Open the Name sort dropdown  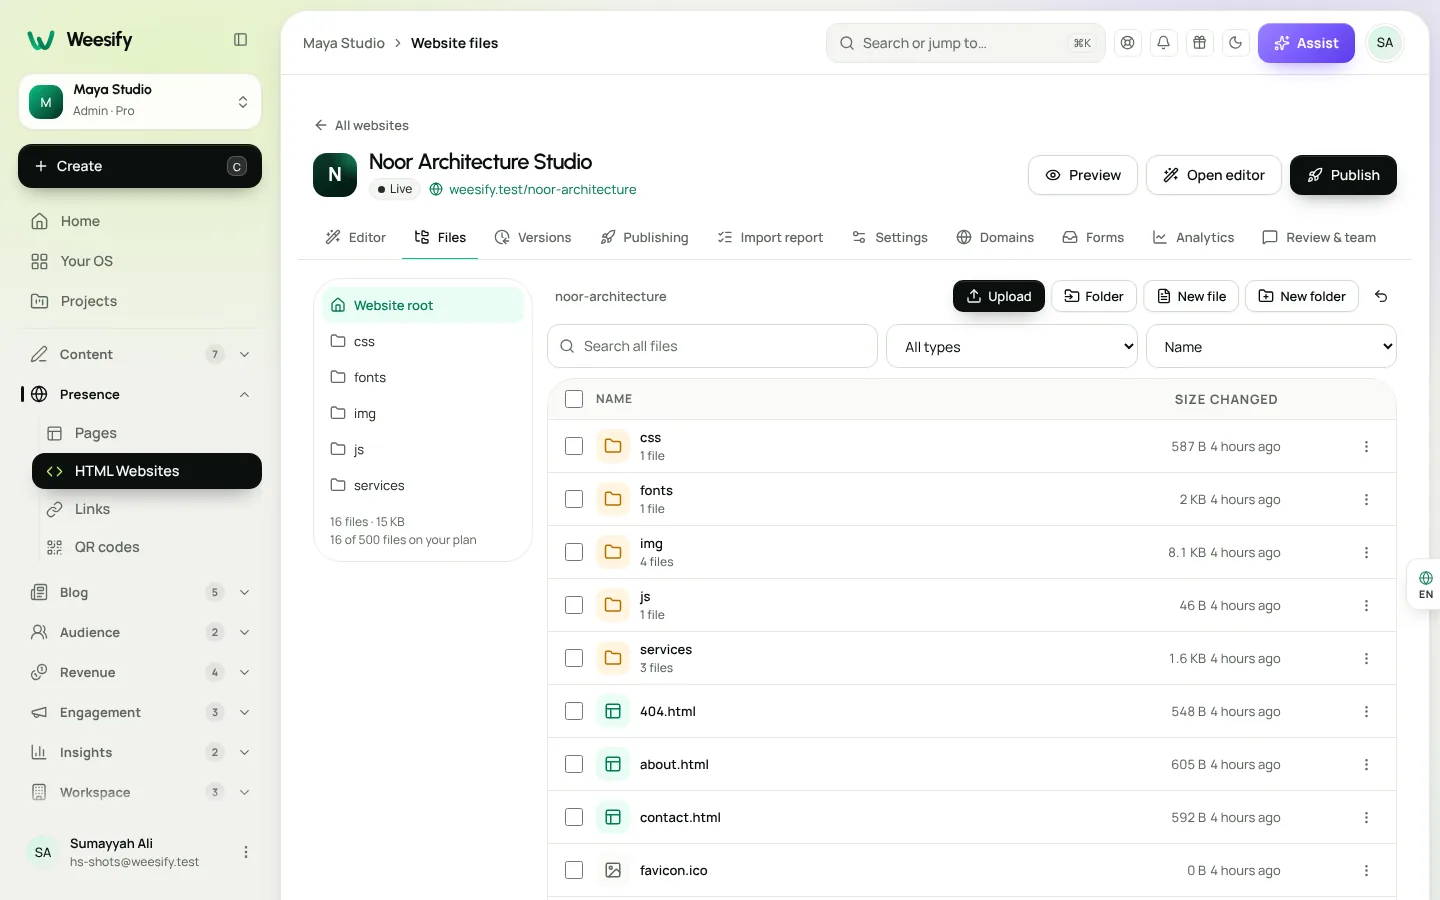click(x=1271, y=347)
